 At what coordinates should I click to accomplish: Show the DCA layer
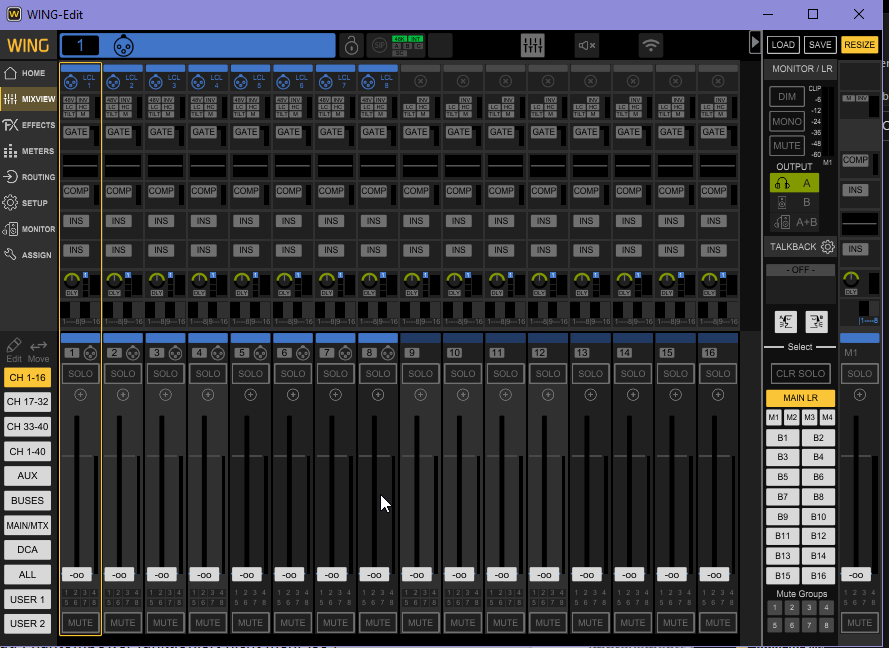click(x=27, y=550)
